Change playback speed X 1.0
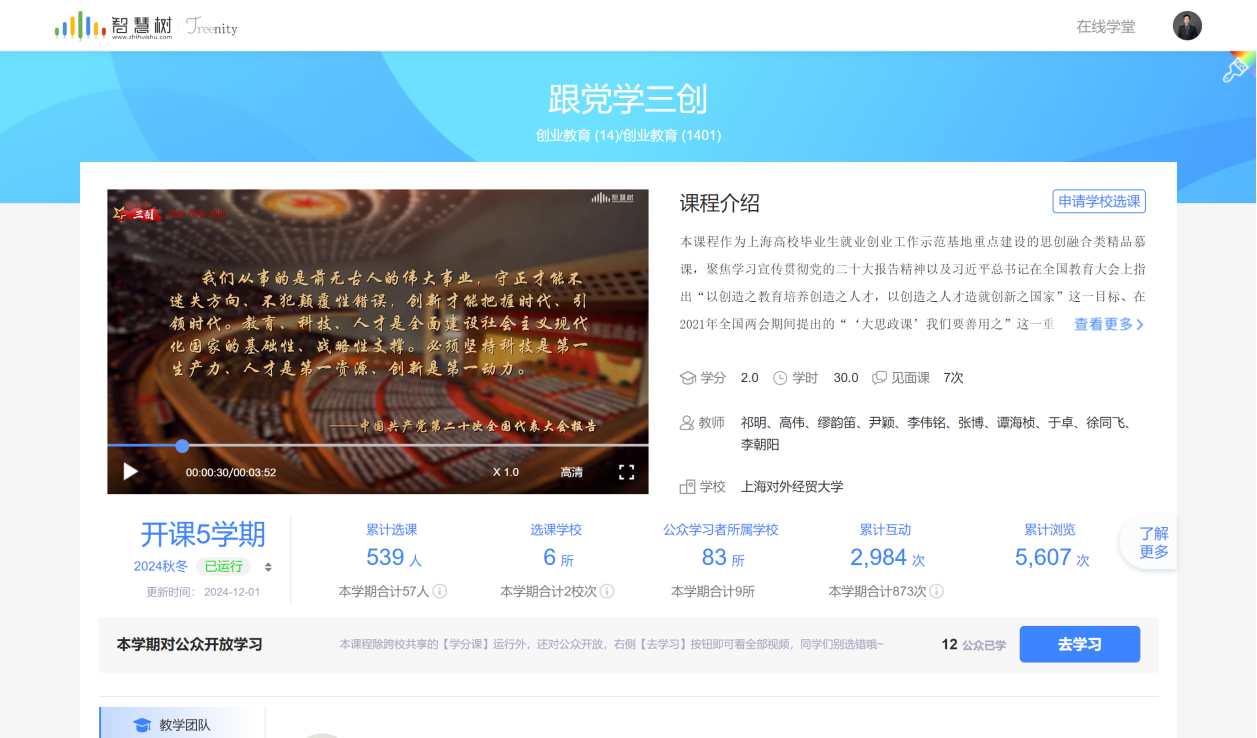1257x738 pixels. click(x=506, y=472)
